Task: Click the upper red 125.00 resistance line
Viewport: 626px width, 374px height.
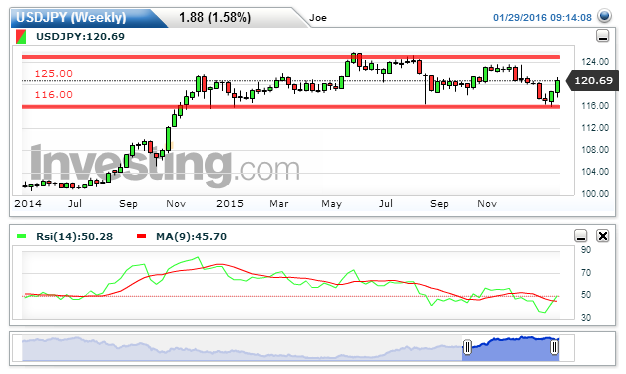Action: pos(291,57)
